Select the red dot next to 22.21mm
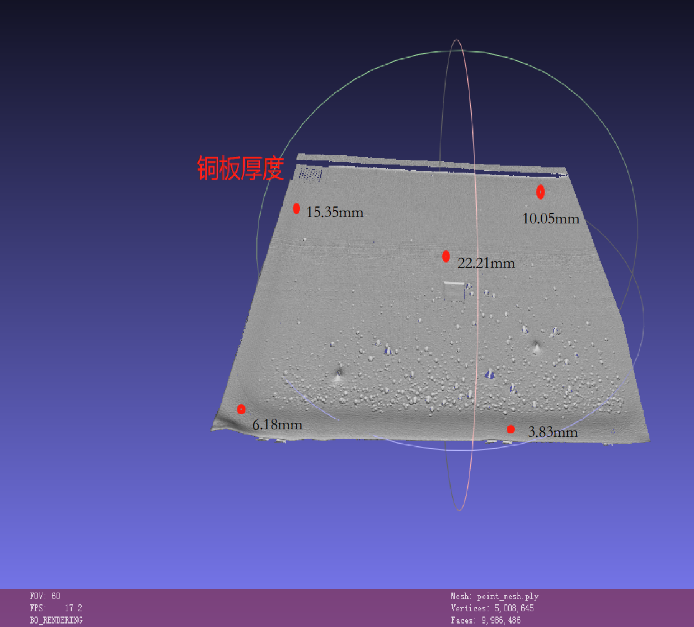Screen dimensions: 694x627 [445, 257]
